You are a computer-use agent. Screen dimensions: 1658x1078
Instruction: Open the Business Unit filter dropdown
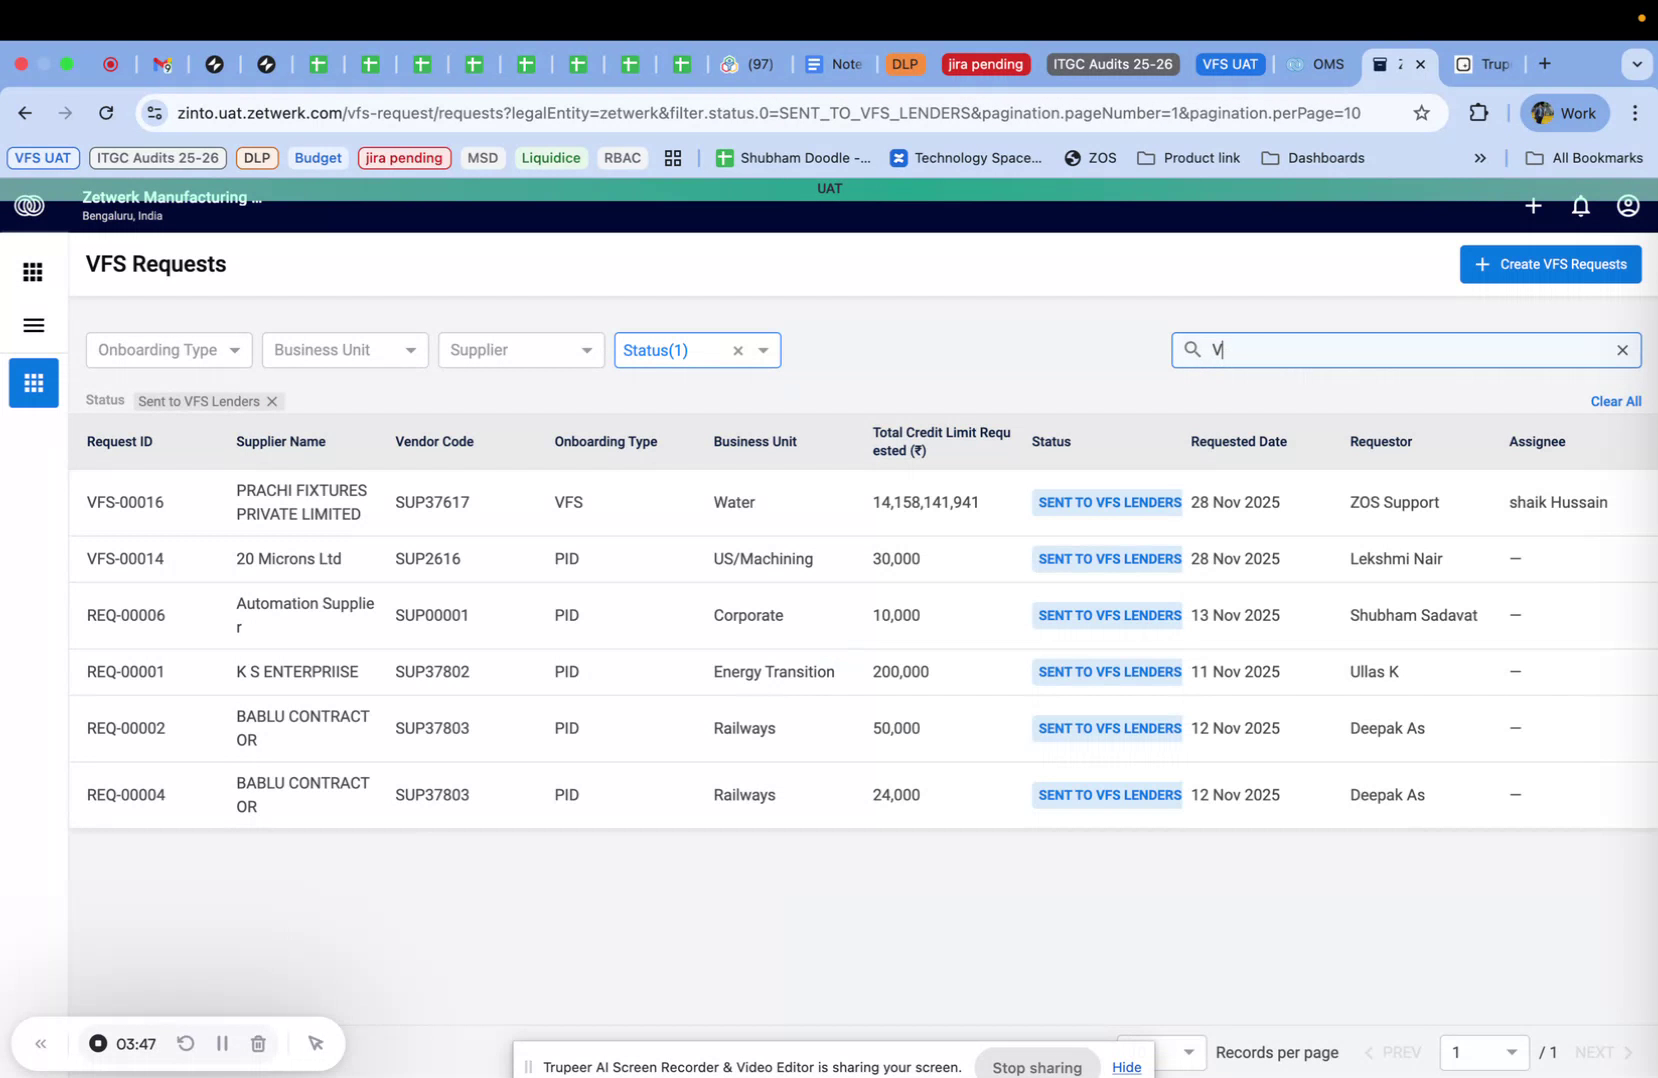click(x=344, y=350)
